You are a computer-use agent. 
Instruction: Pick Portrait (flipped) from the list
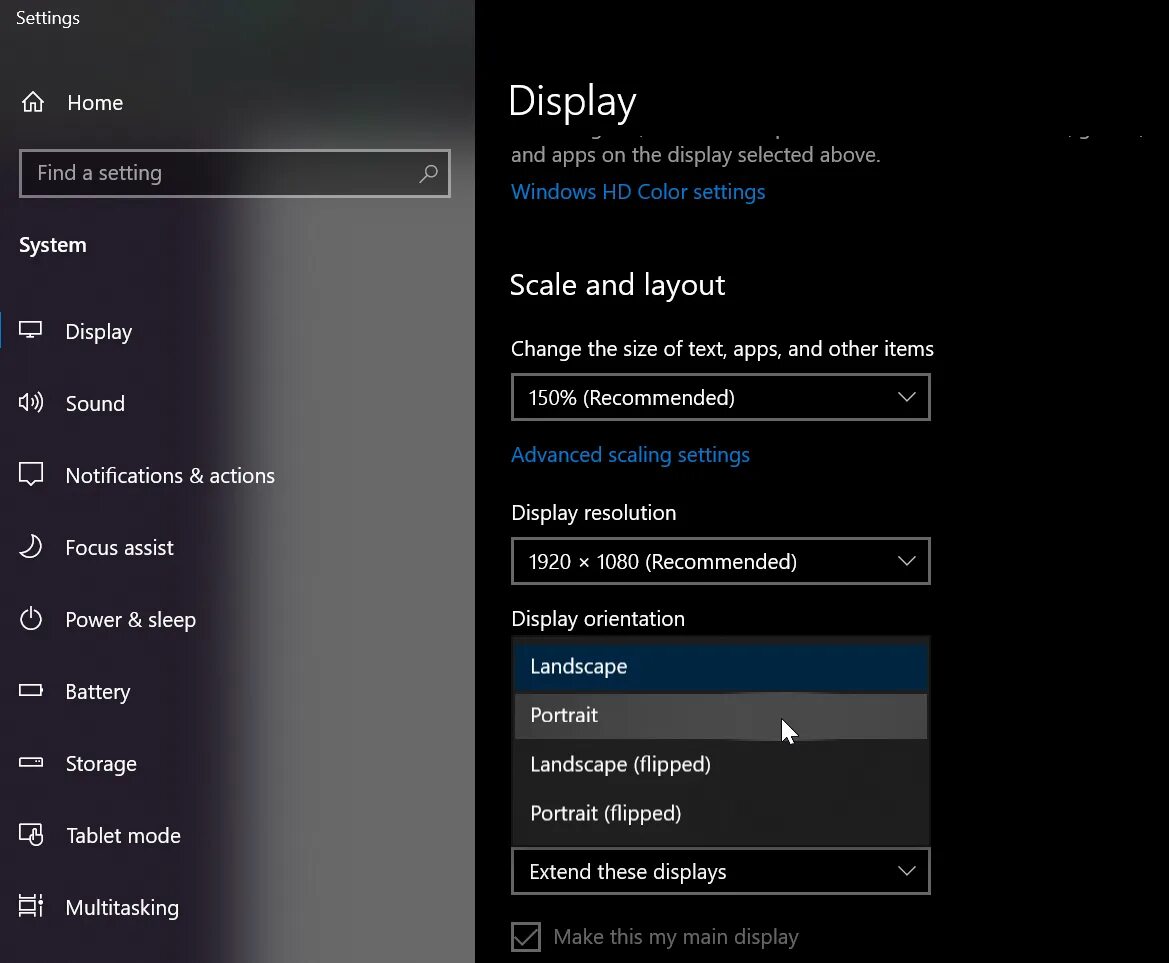(x=720, y=813)
